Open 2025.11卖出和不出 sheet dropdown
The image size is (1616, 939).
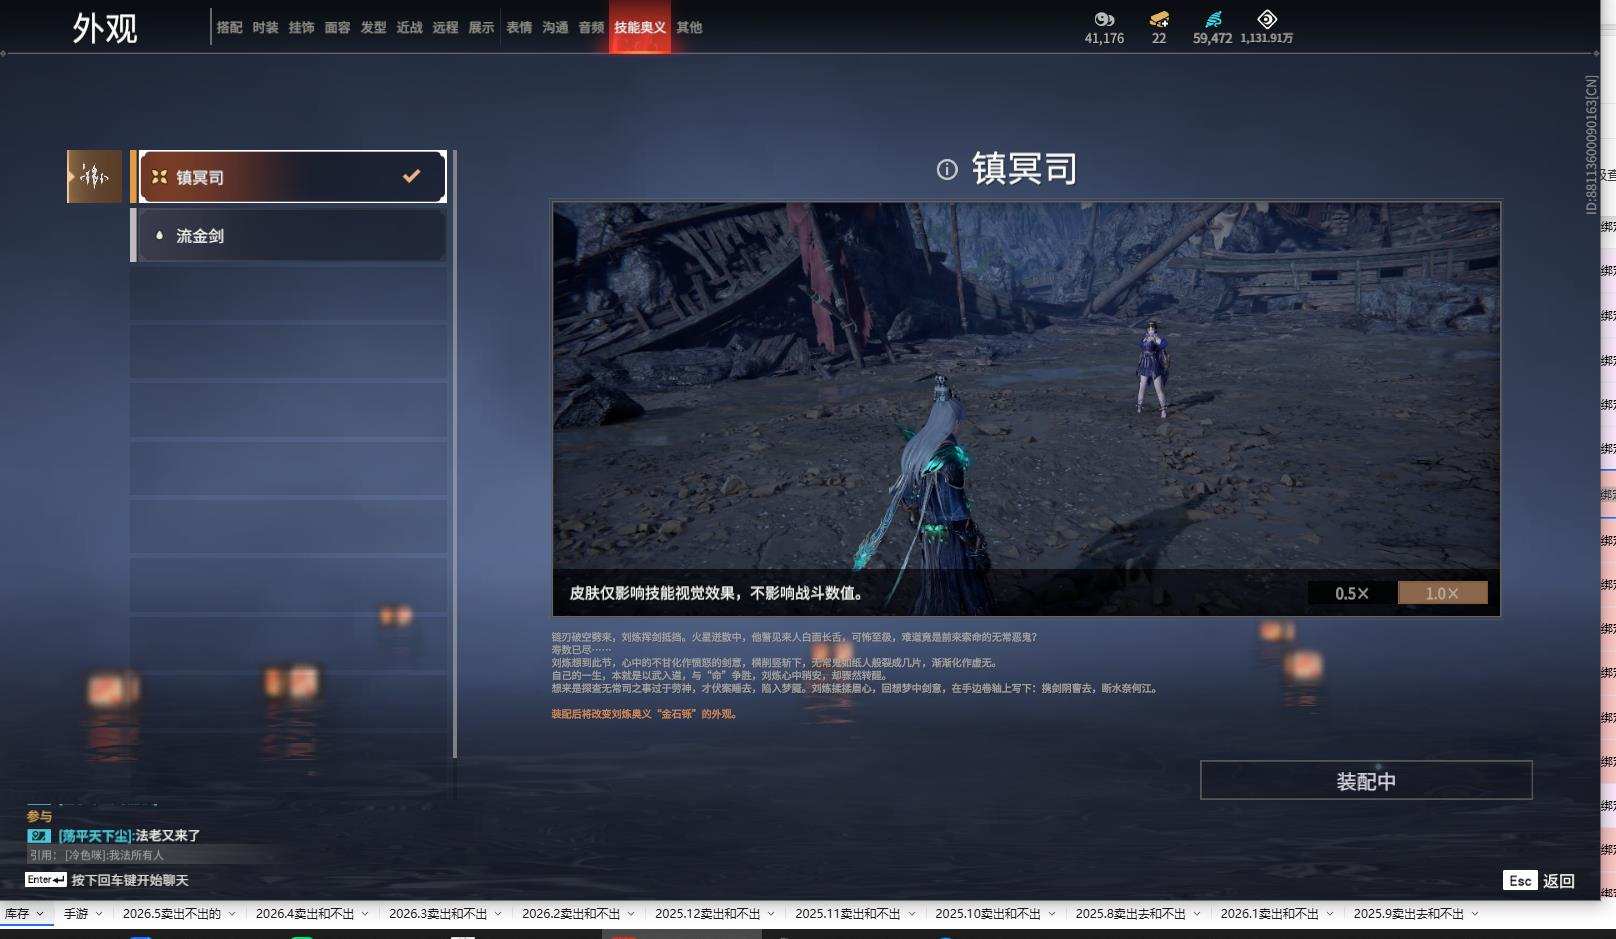[x=911, y=914]
